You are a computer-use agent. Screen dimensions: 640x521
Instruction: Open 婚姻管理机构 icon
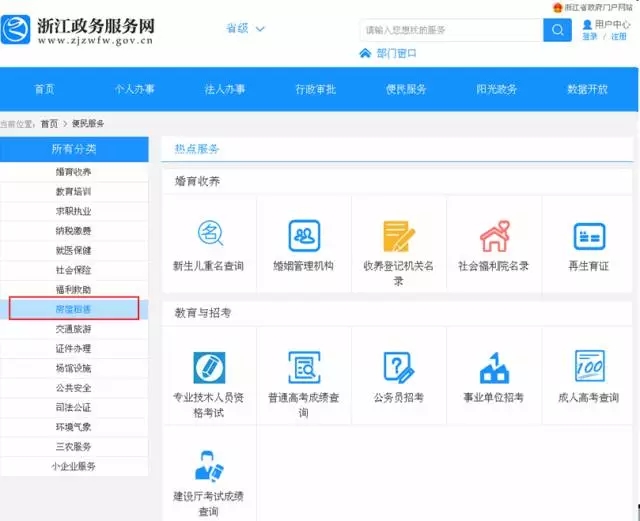tap(304, 236)
